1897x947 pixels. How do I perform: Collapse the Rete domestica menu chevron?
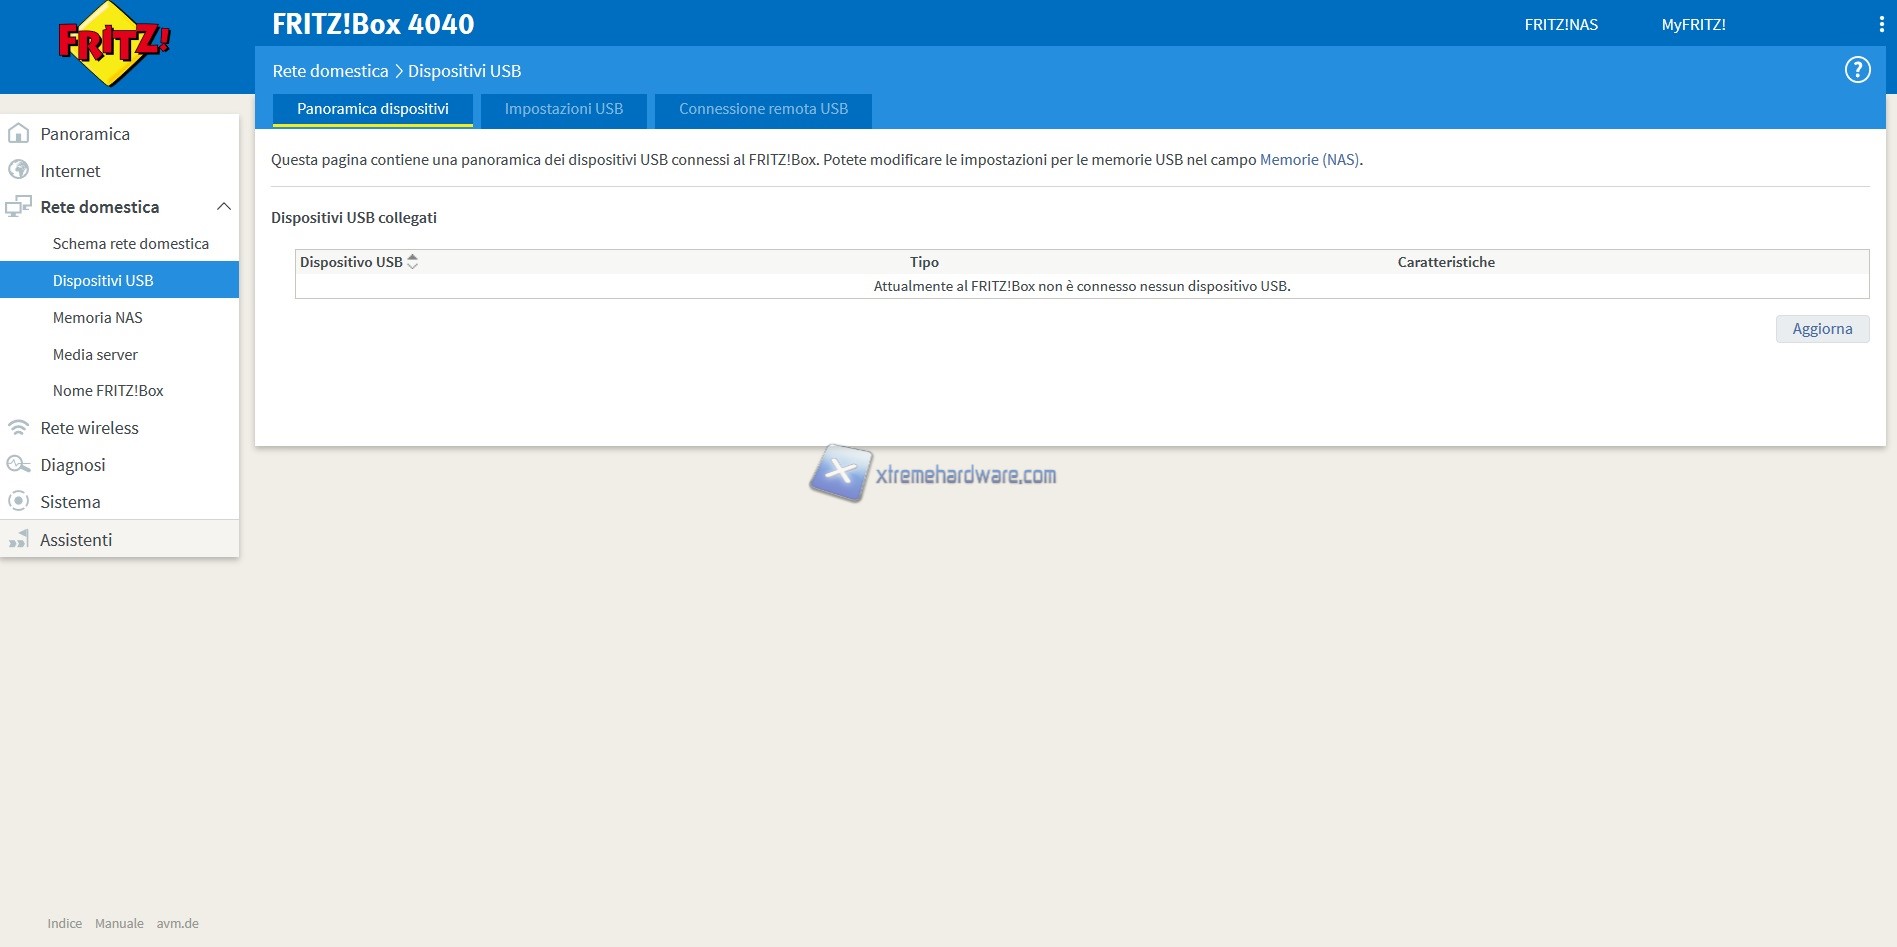click(x=224, y=207)
